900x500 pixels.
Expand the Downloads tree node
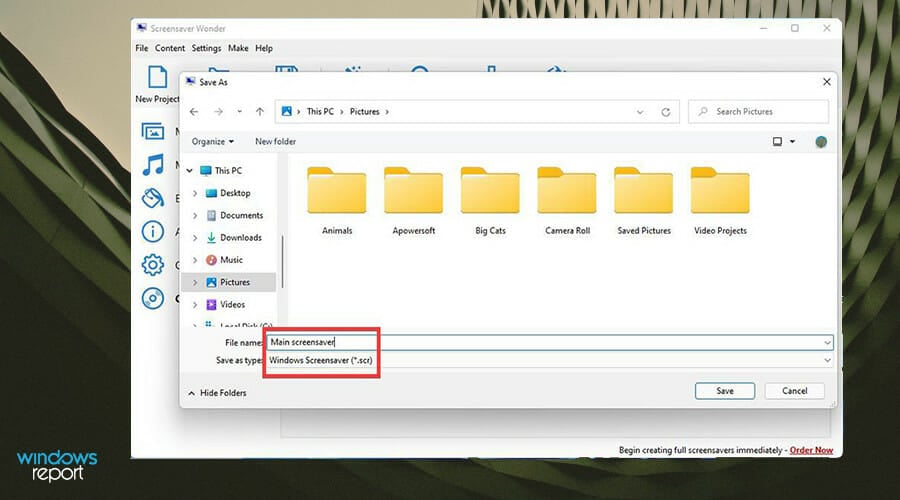click(x=195, y=238)
